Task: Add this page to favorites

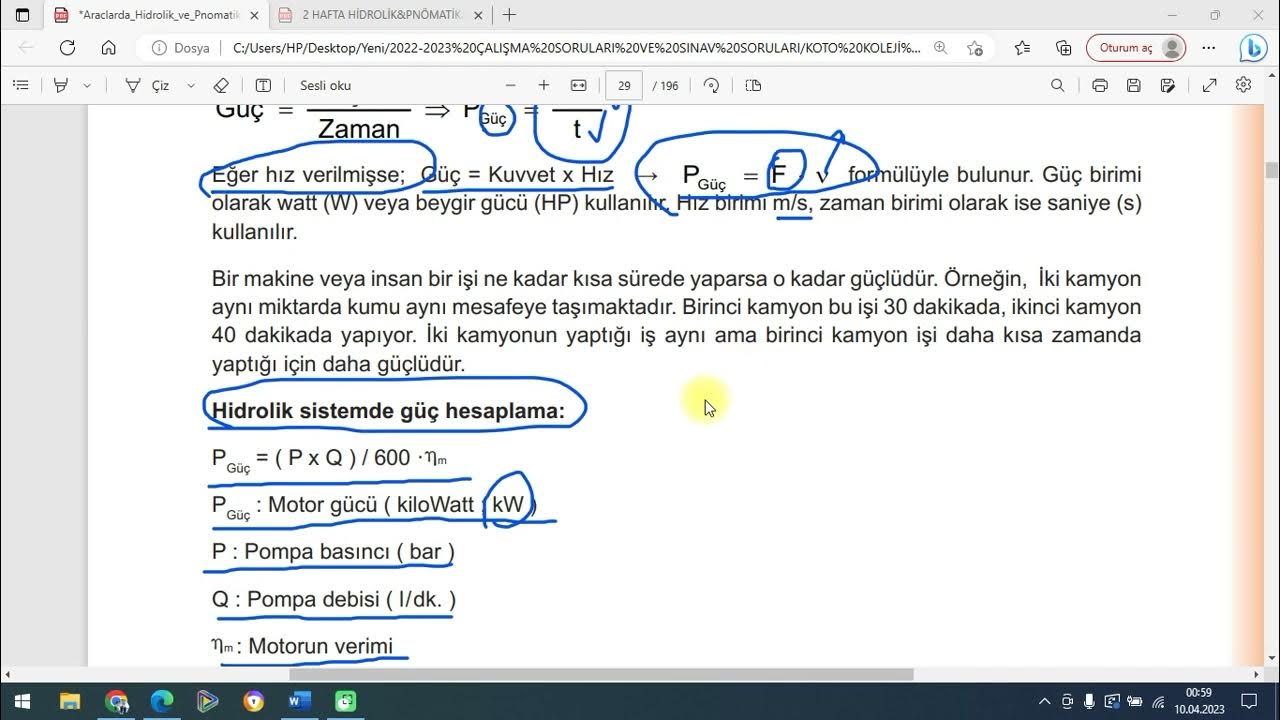Action: pos(975,47)
